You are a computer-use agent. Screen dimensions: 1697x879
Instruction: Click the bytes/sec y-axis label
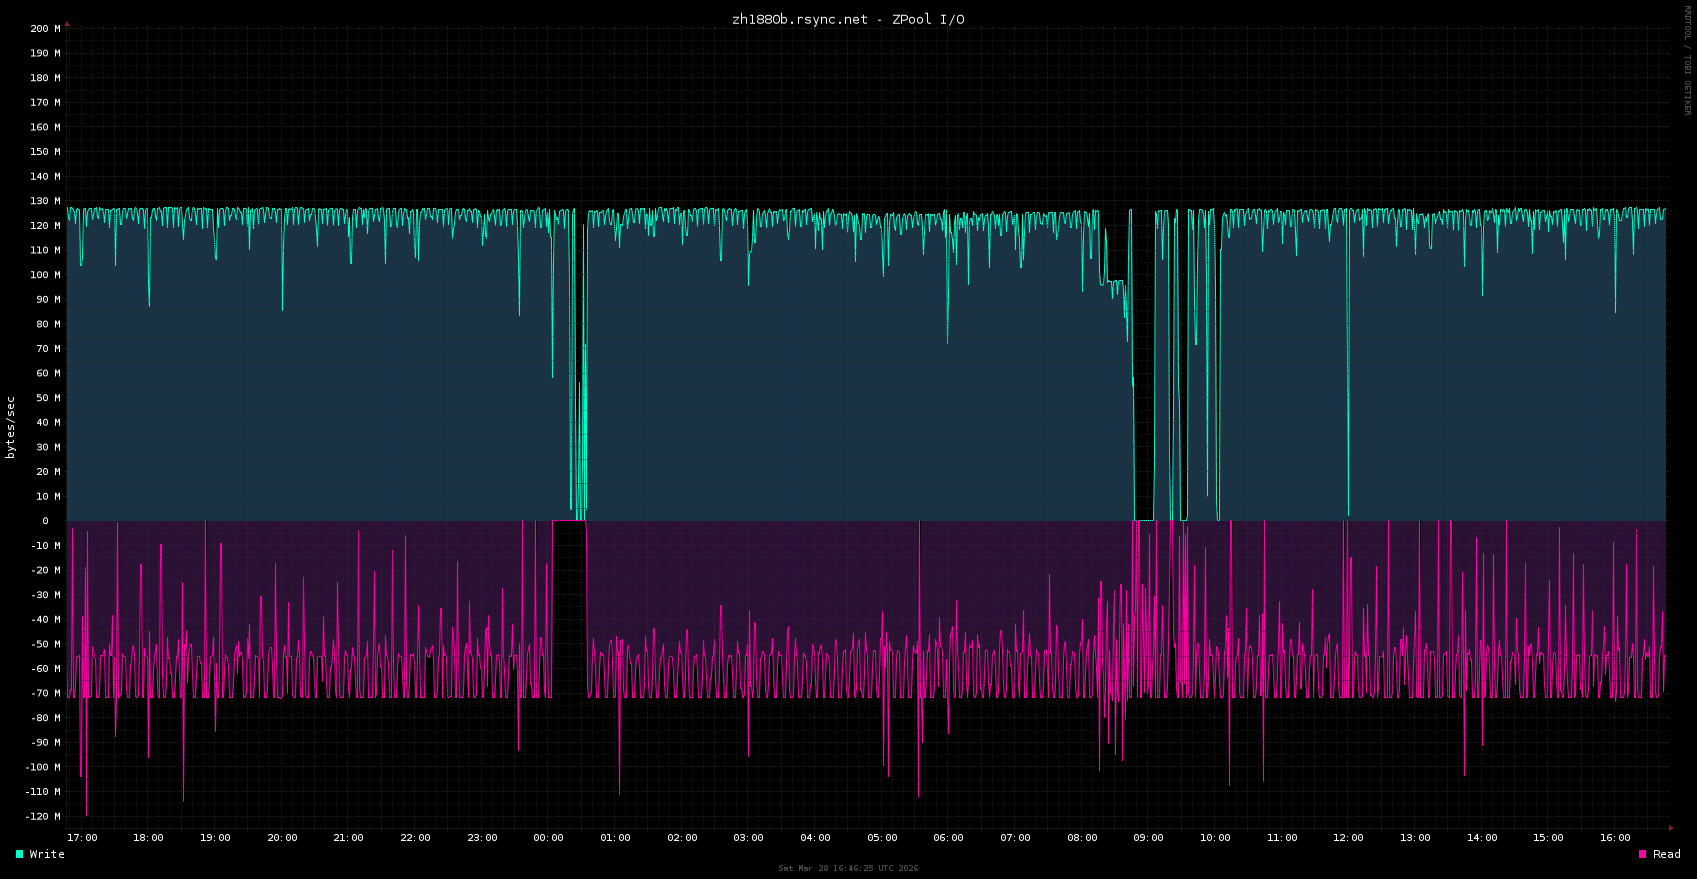[x=11, y=427]
